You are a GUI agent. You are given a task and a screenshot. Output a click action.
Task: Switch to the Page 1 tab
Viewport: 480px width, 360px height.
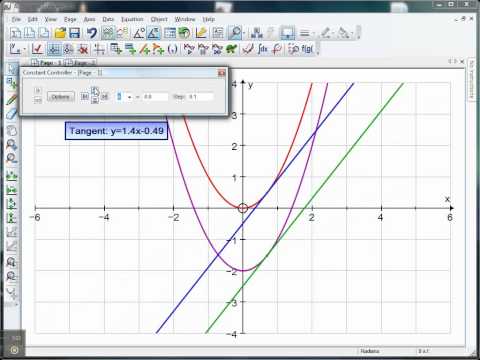(x=47, y=62)
